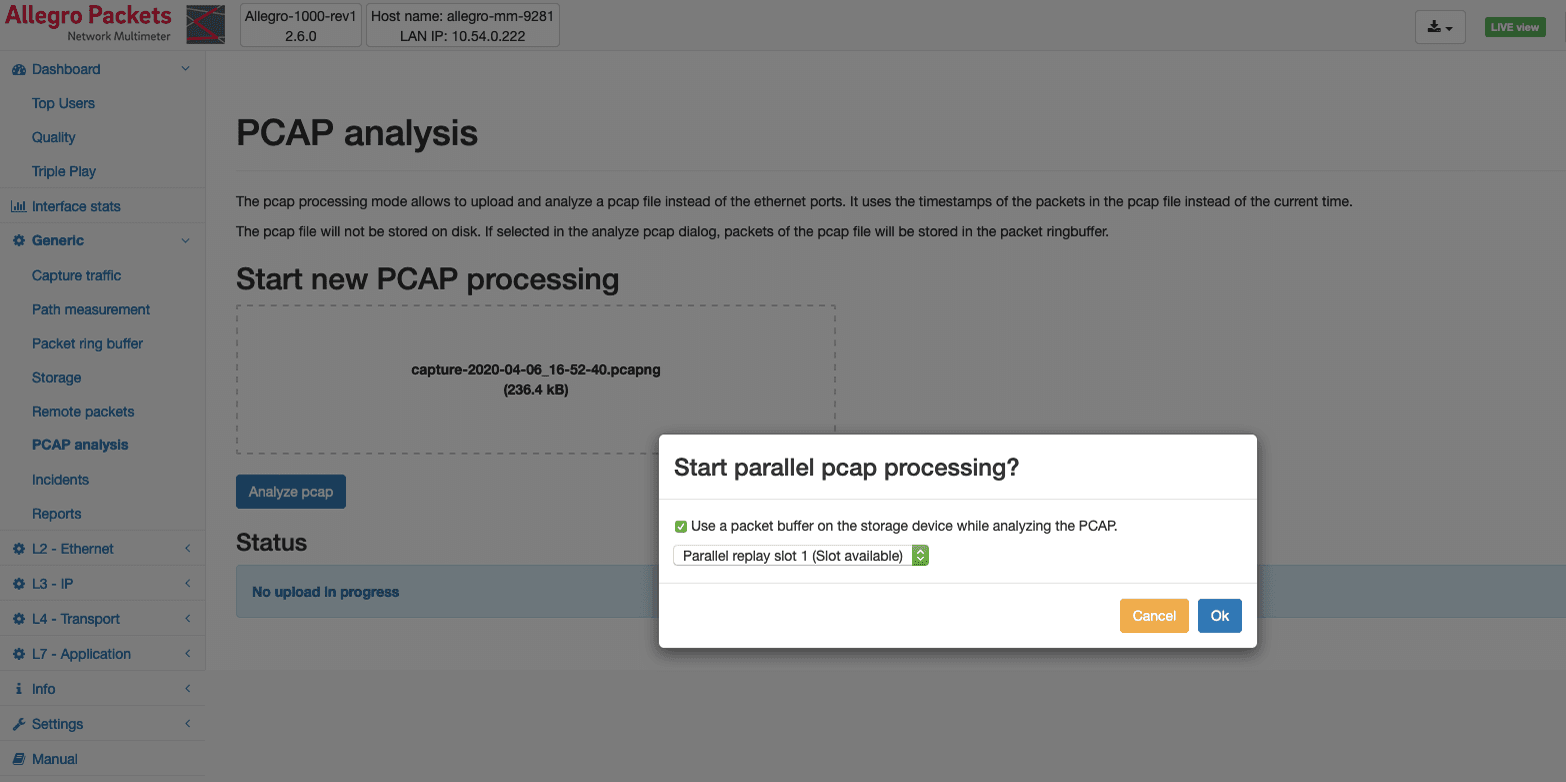Viewport: 1566px width, 782px height.
Task: Toggle the Allegro Packets logo checker flag
Action: [x=205, y=23]
